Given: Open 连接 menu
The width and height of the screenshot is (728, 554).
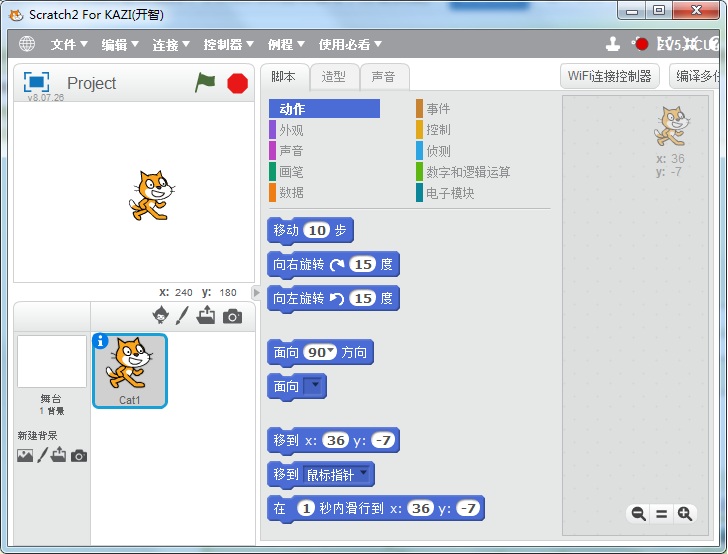Looking at the screenshot, I should (x=171, y=45).
